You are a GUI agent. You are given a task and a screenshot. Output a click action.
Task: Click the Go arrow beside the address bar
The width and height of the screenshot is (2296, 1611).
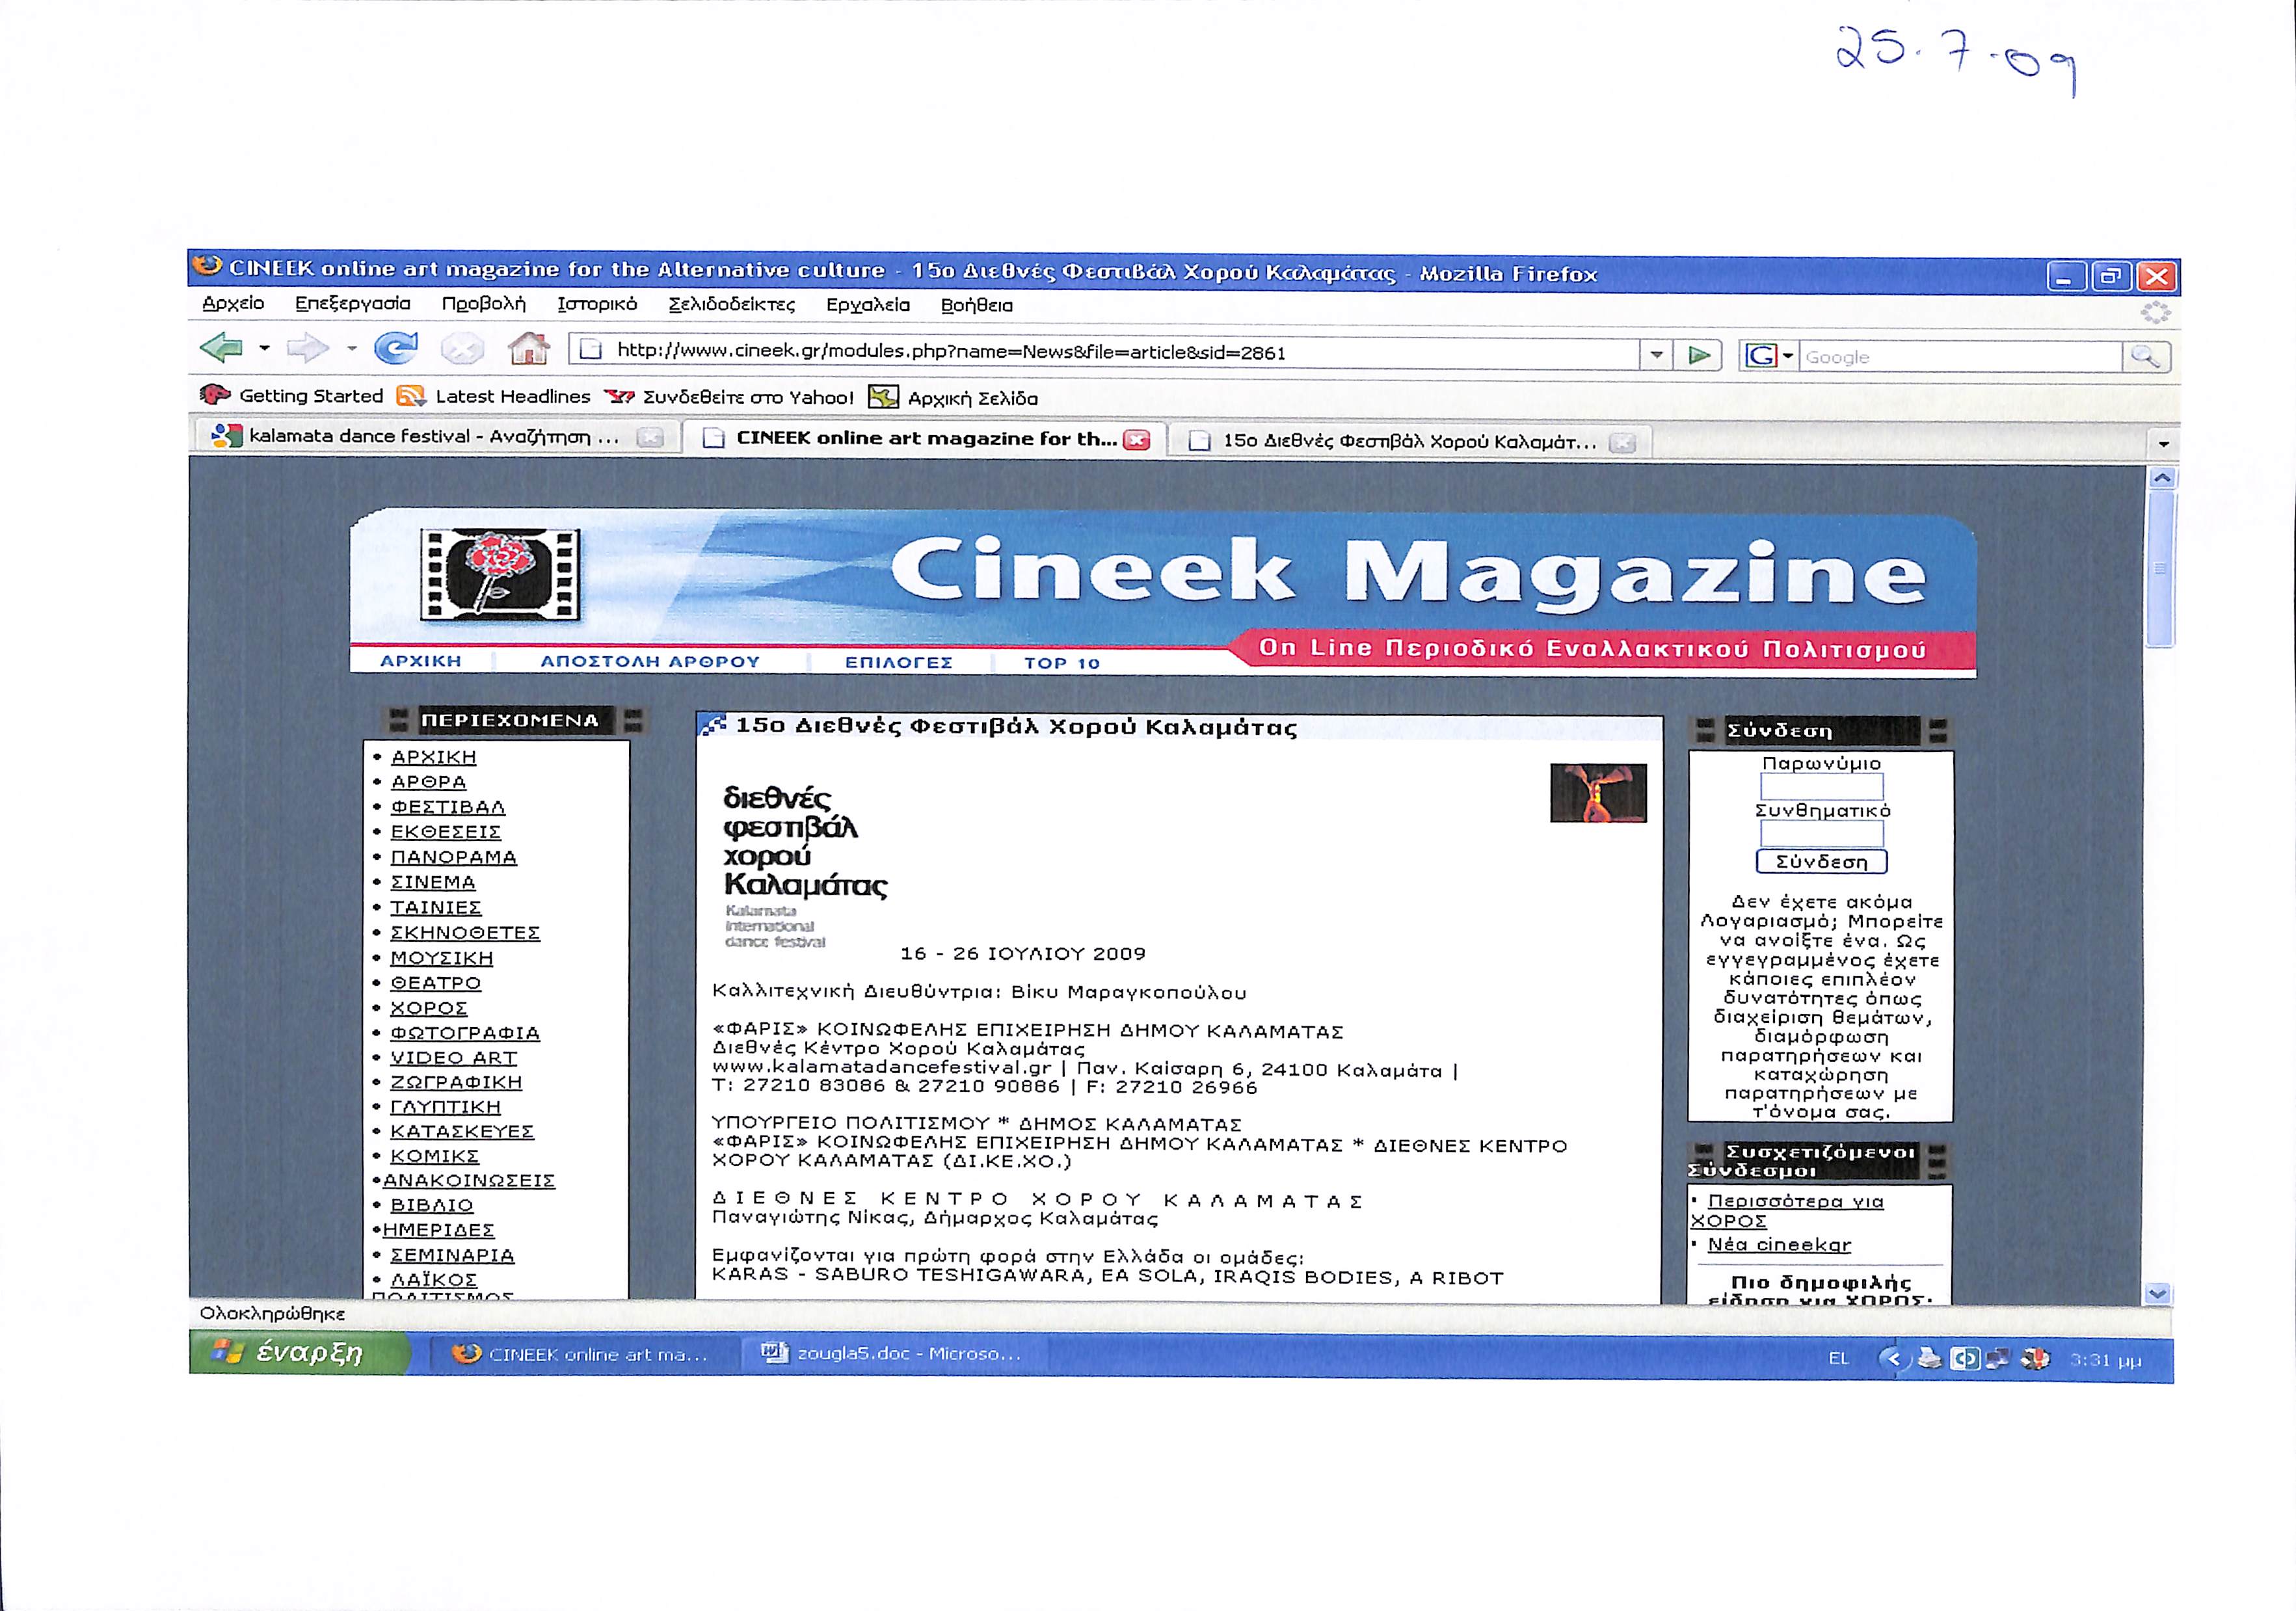click(1698, 355)
